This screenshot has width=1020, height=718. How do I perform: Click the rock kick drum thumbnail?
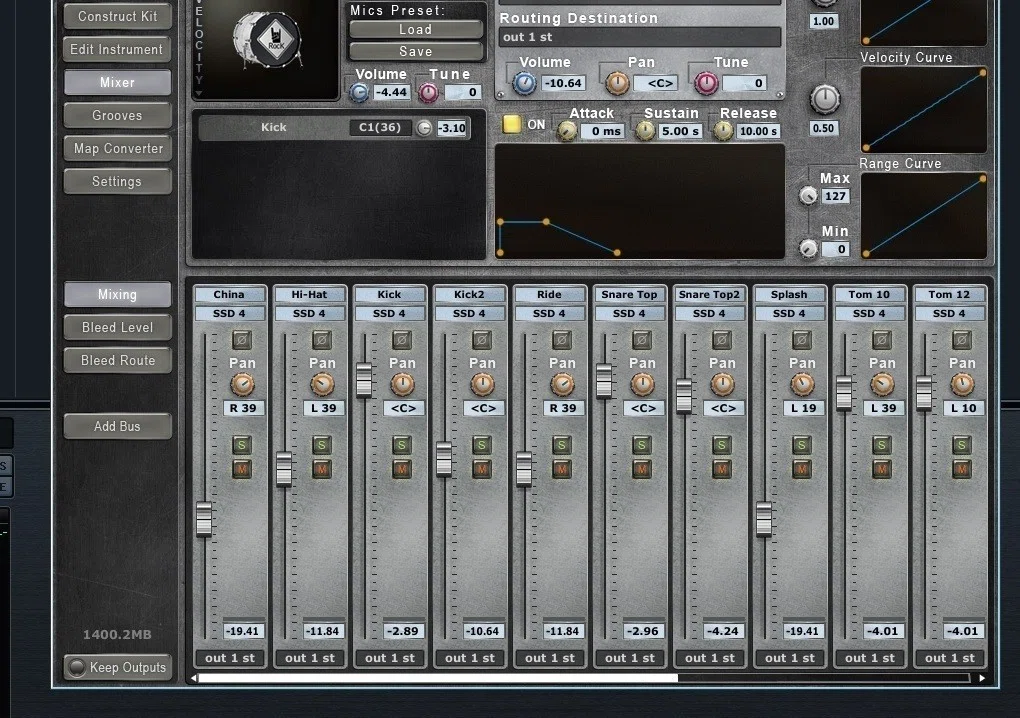pyautogui.click(x=267, y=40)
